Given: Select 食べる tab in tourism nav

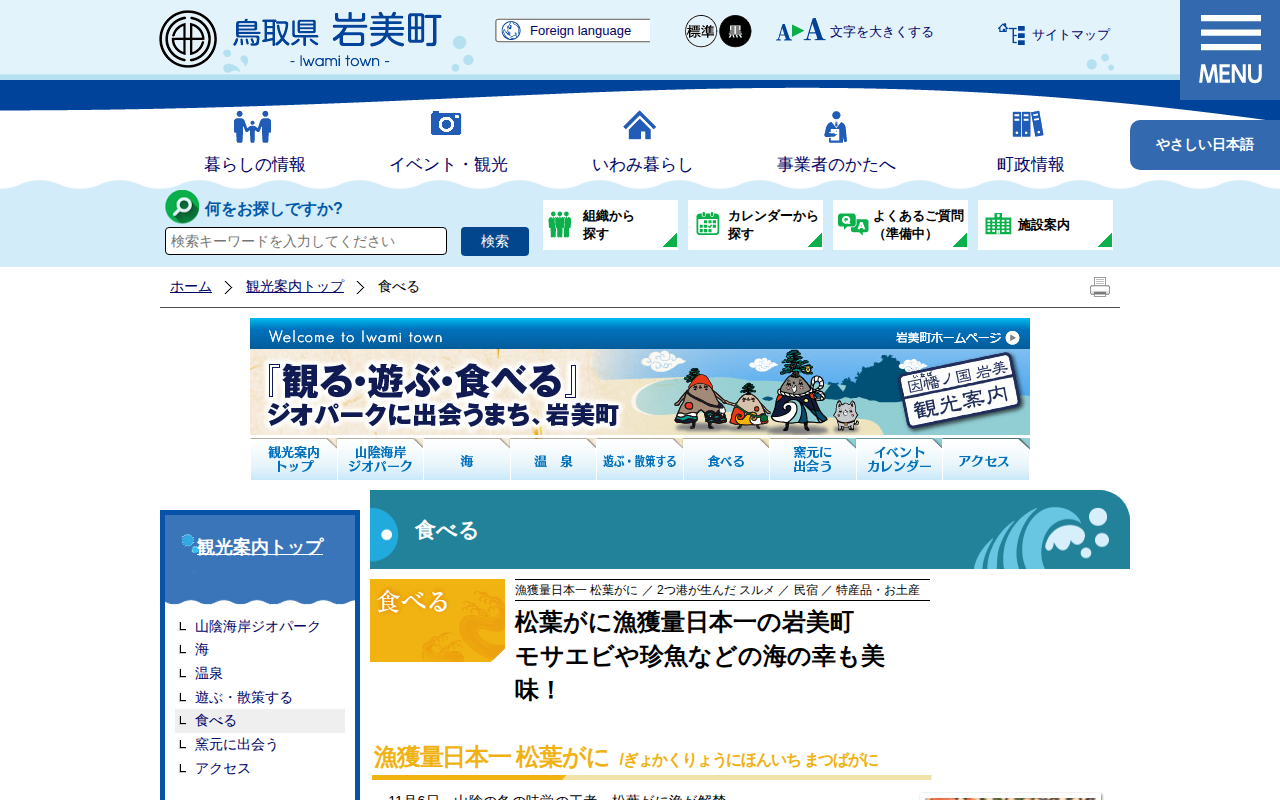Looking at the screenshot, I should click(x=726, y=460).
